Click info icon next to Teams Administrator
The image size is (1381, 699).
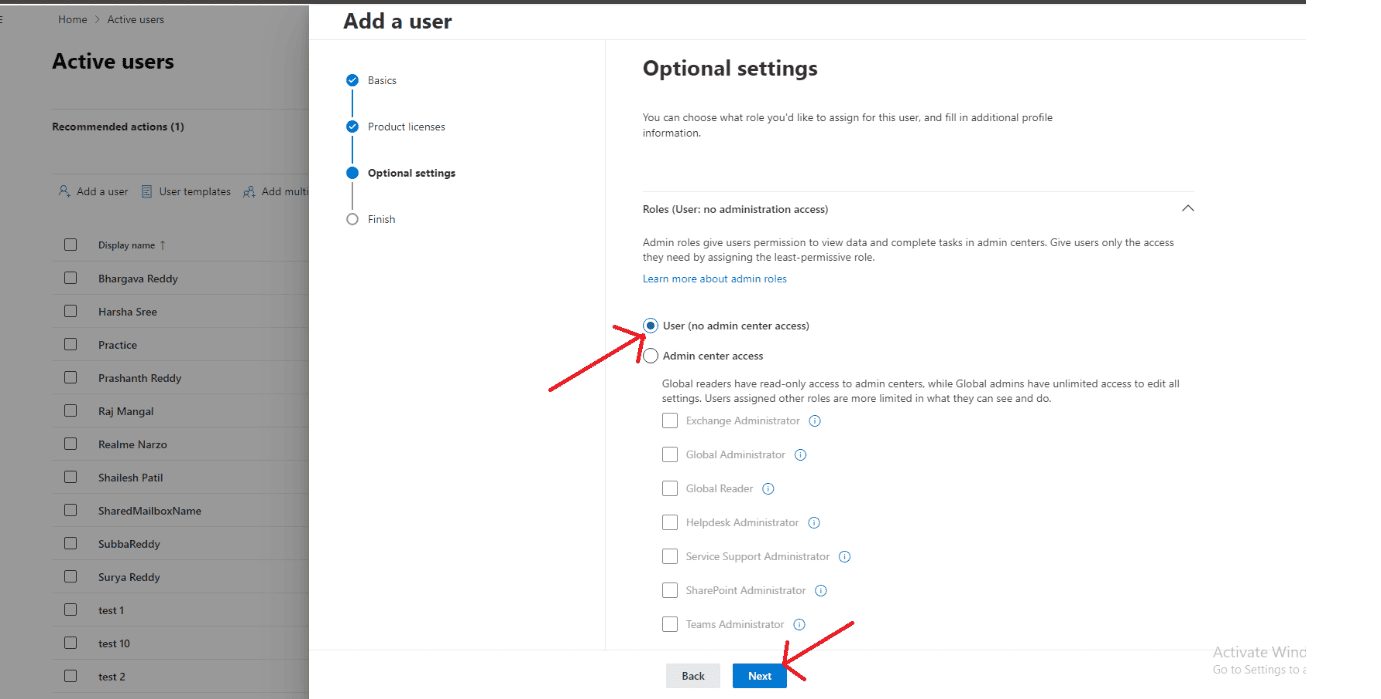[799, 625]
